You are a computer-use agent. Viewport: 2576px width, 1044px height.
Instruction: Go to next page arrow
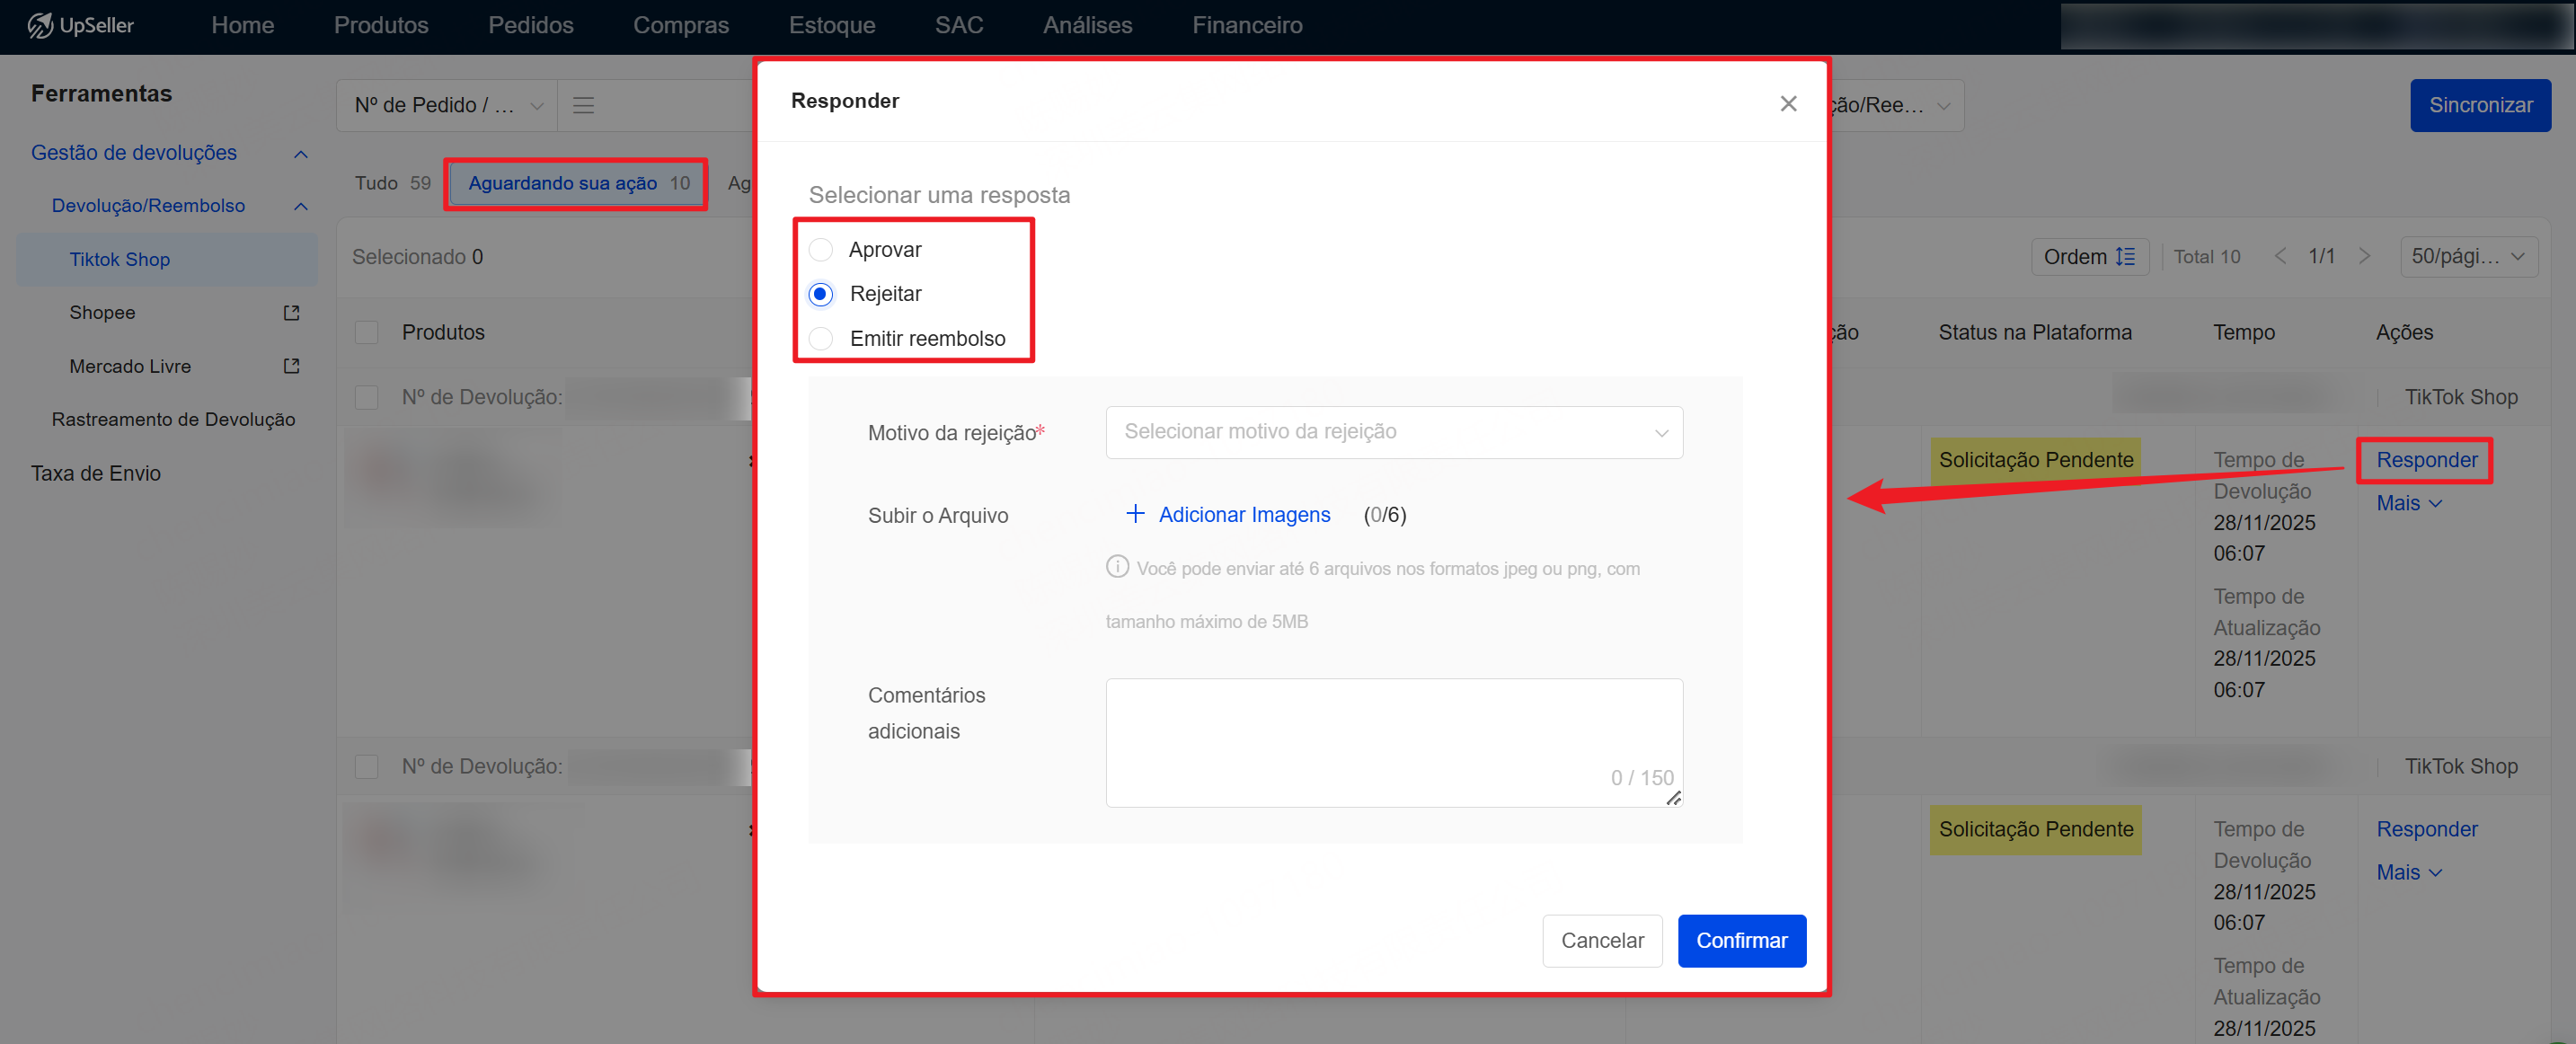click(x=2364, y=257)
